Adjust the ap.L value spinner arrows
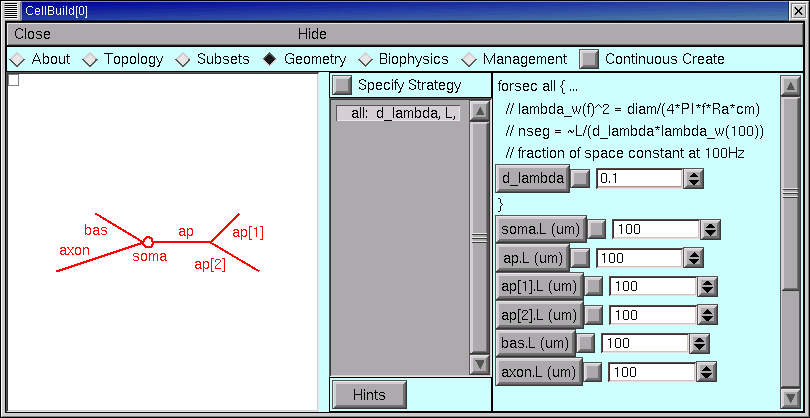 pos(694,258)
